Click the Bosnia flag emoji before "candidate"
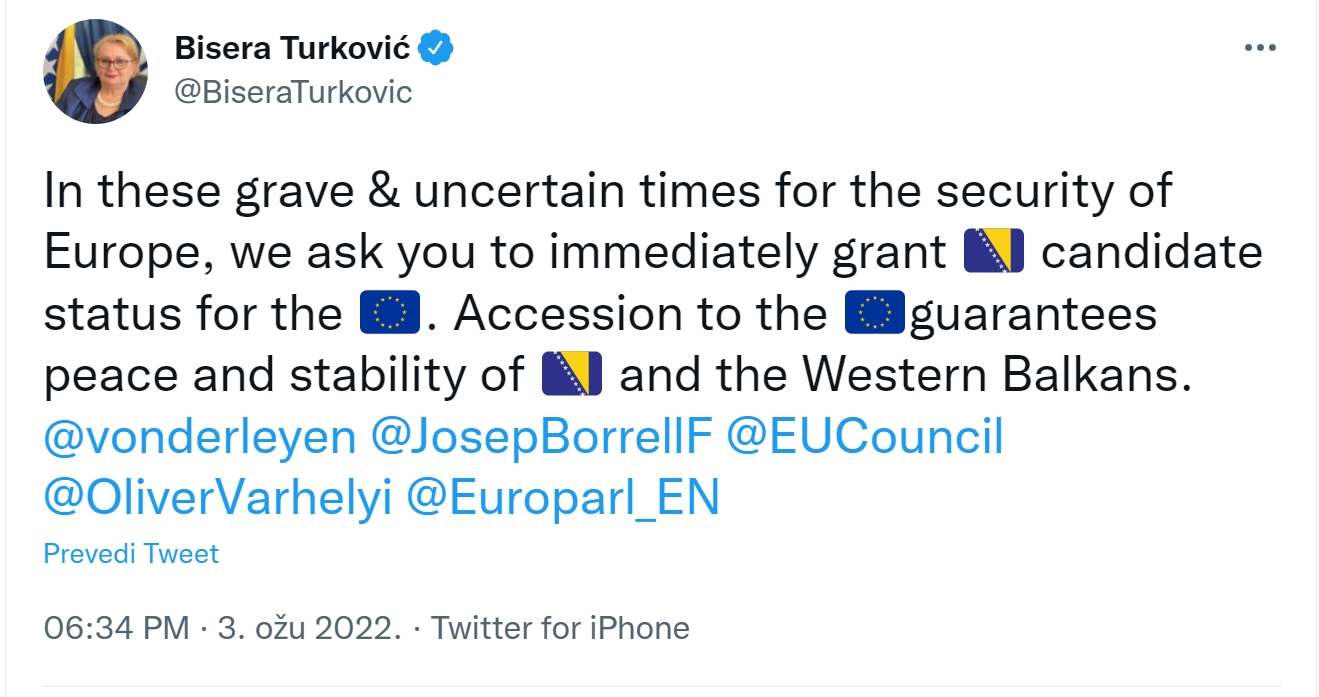The width and height of the screenshot is (1319, 697). [x=993, y=253]
